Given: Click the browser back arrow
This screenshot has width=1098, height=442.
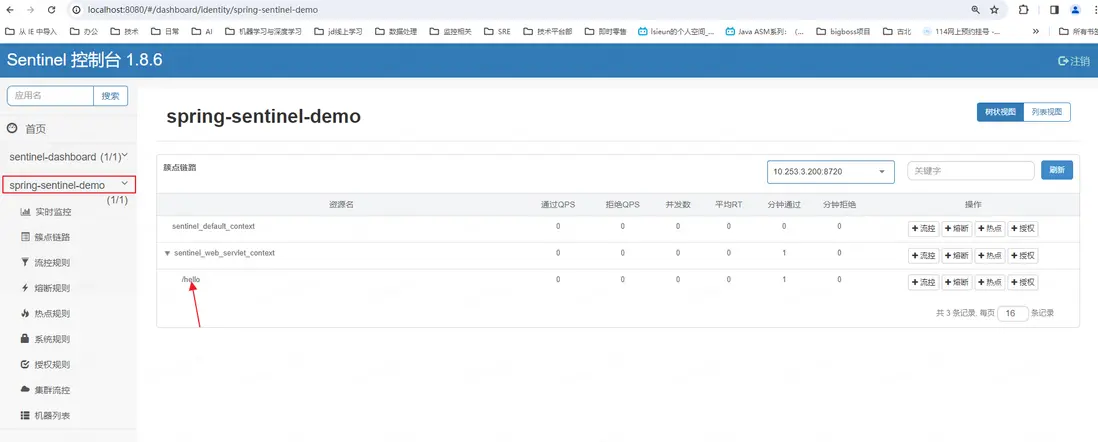Looking at the screenshot, I should [x=10, y=10].
